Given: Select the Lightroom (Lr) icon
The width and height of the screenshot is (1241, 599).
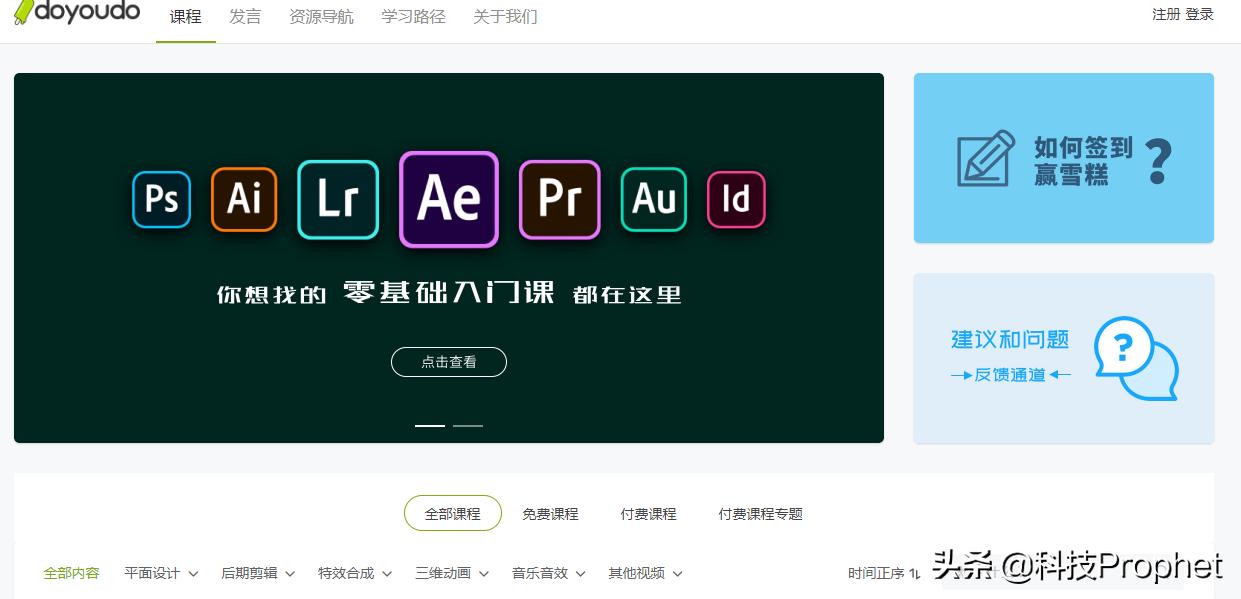Looking at the screenshot, I should (337, 199).
